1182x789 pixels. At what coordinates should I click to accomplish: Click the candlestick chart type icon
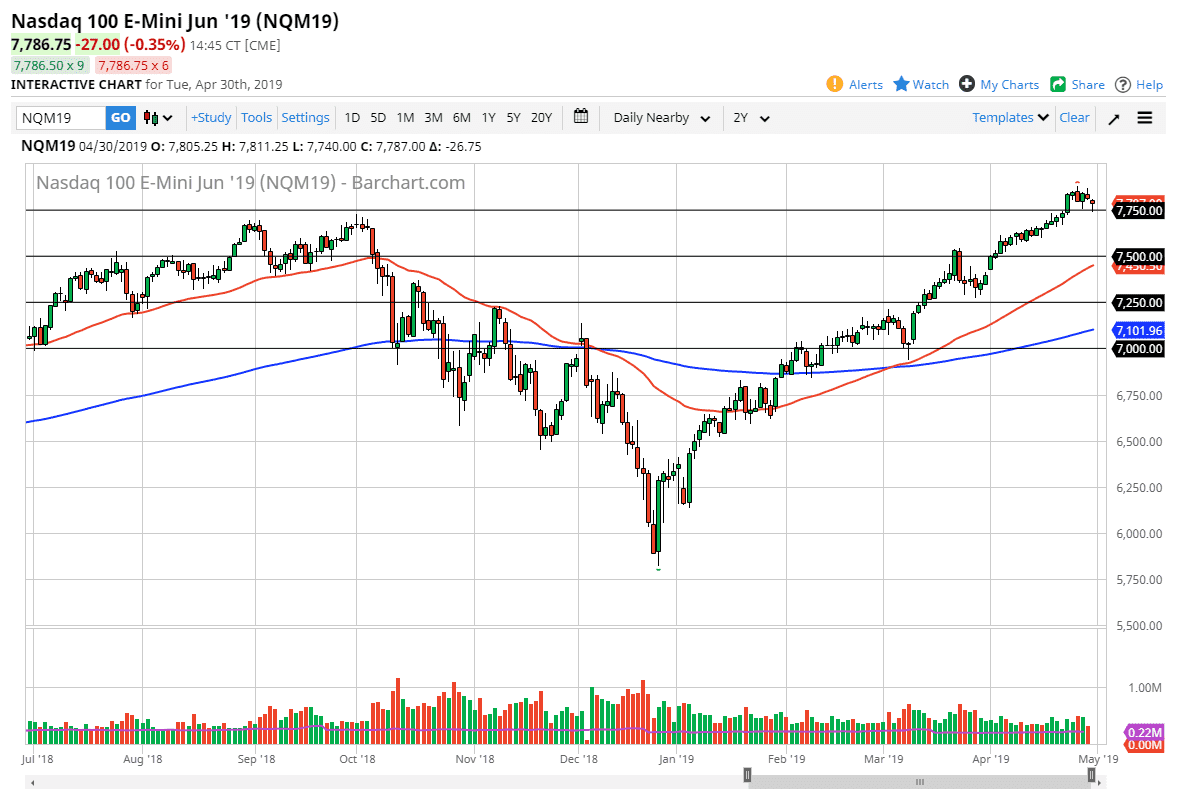(148, 117)
